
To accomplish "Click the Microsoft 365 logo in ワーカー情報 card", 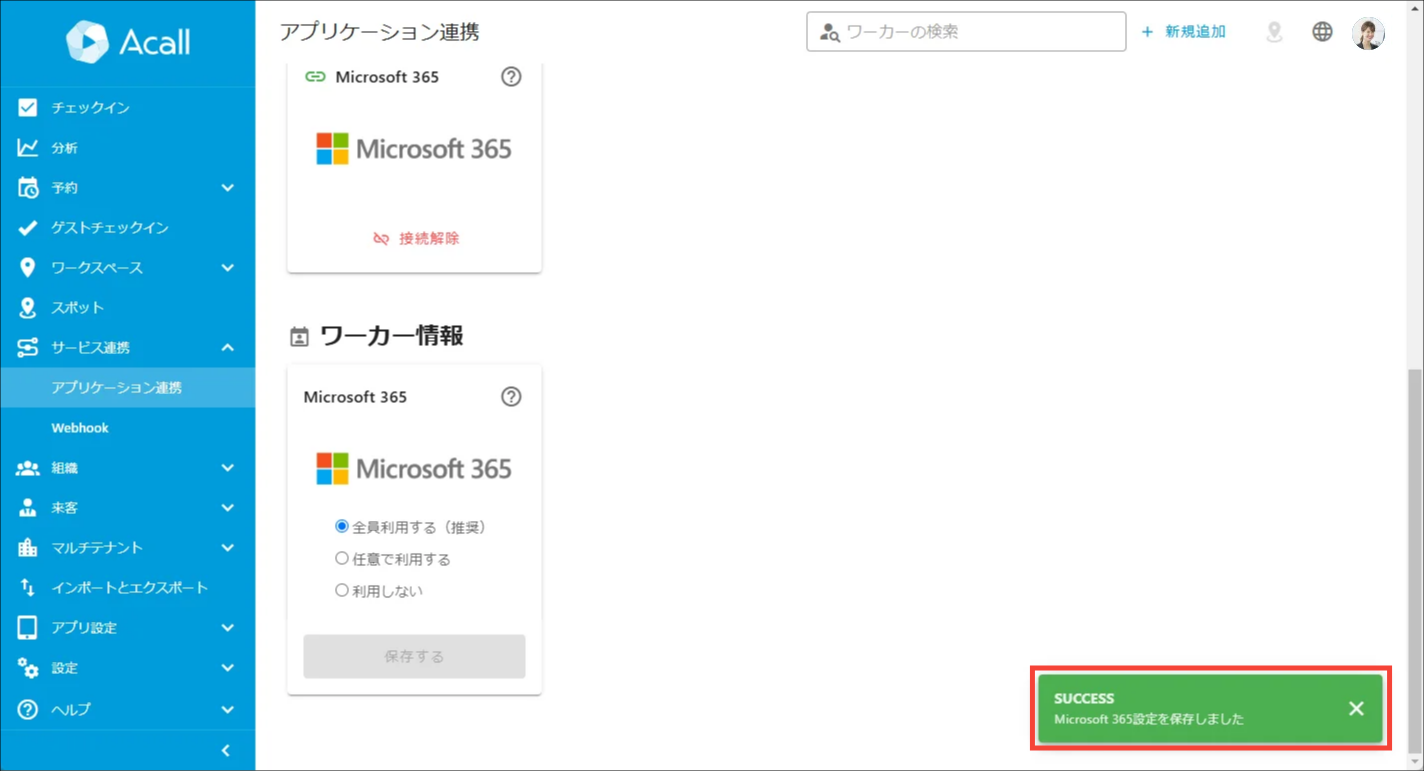I will (414, 469).
